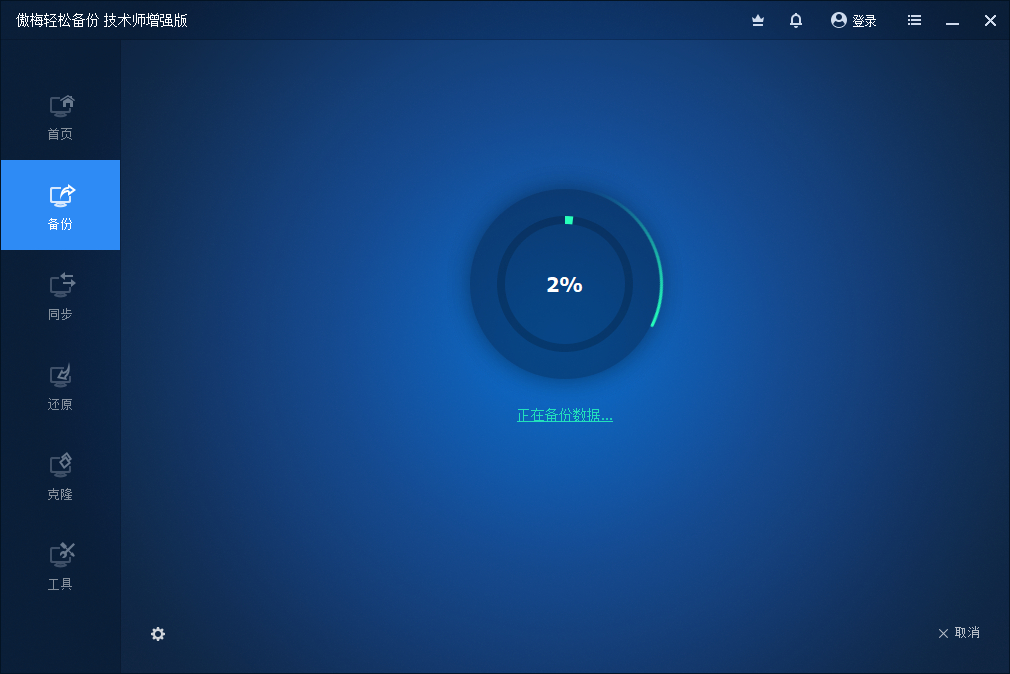Minimize the backup window
The height and width of the screenshot is (674, 1010).
click(x=952, y=21)
